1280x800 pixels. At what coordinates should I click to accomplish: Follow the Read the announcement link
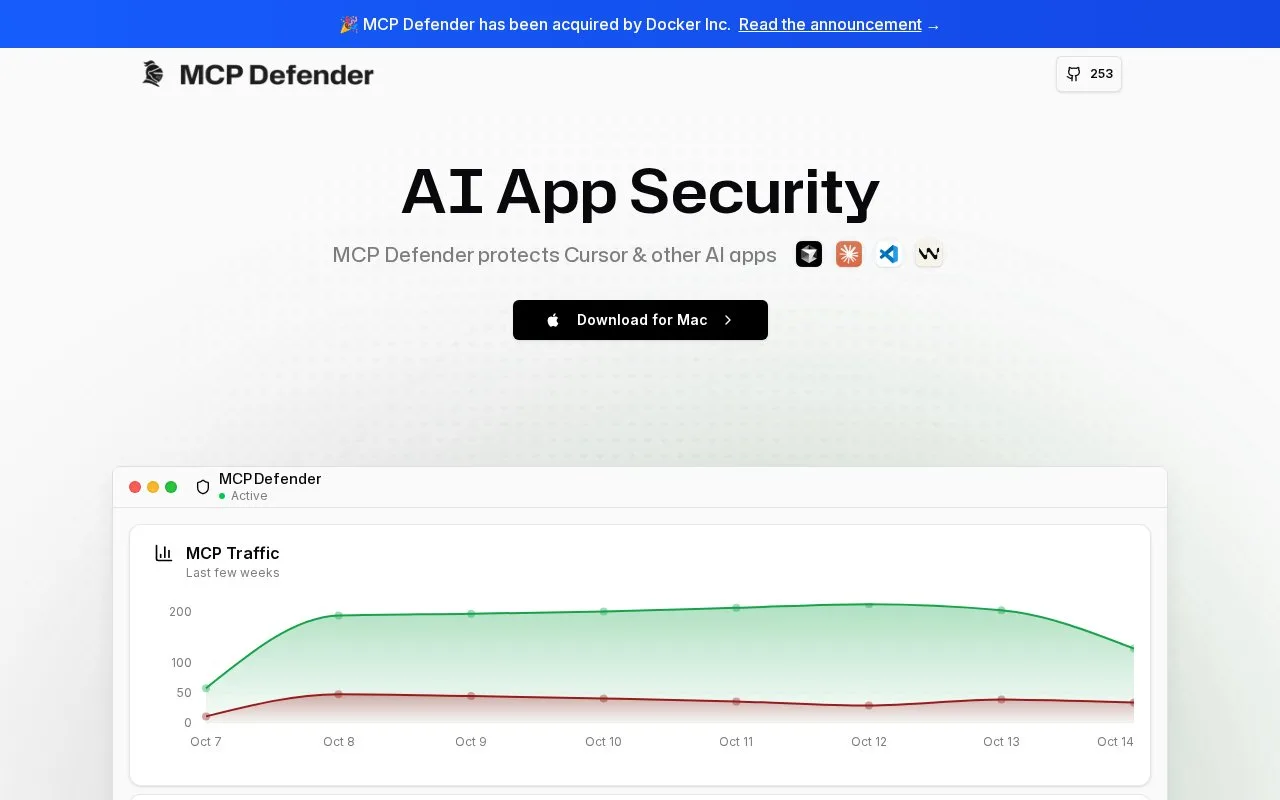point(830,24)
